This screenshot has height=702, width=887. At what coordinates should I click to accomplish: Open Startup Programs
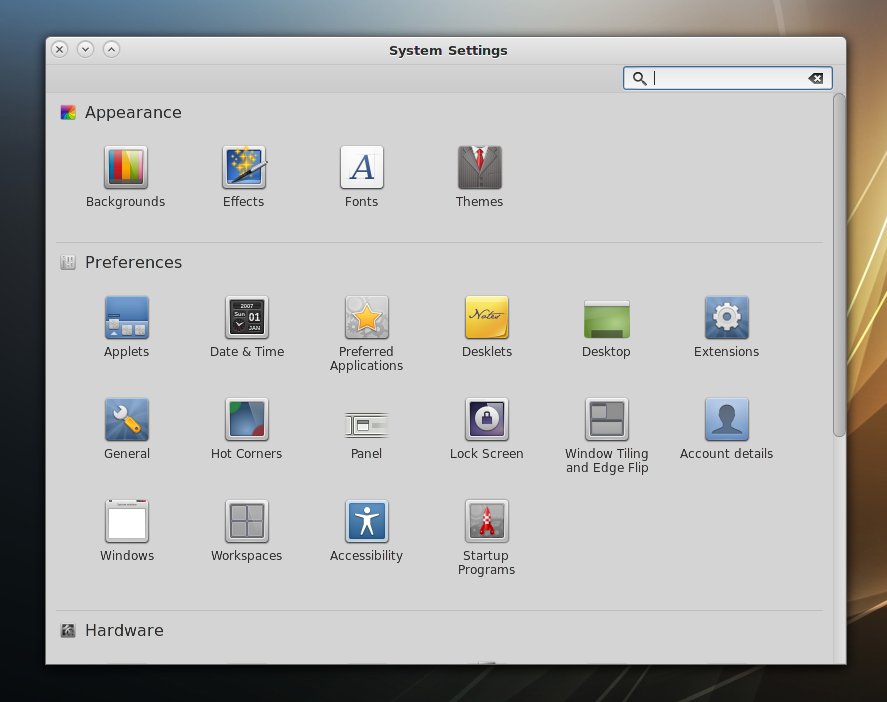pos(487,522)
